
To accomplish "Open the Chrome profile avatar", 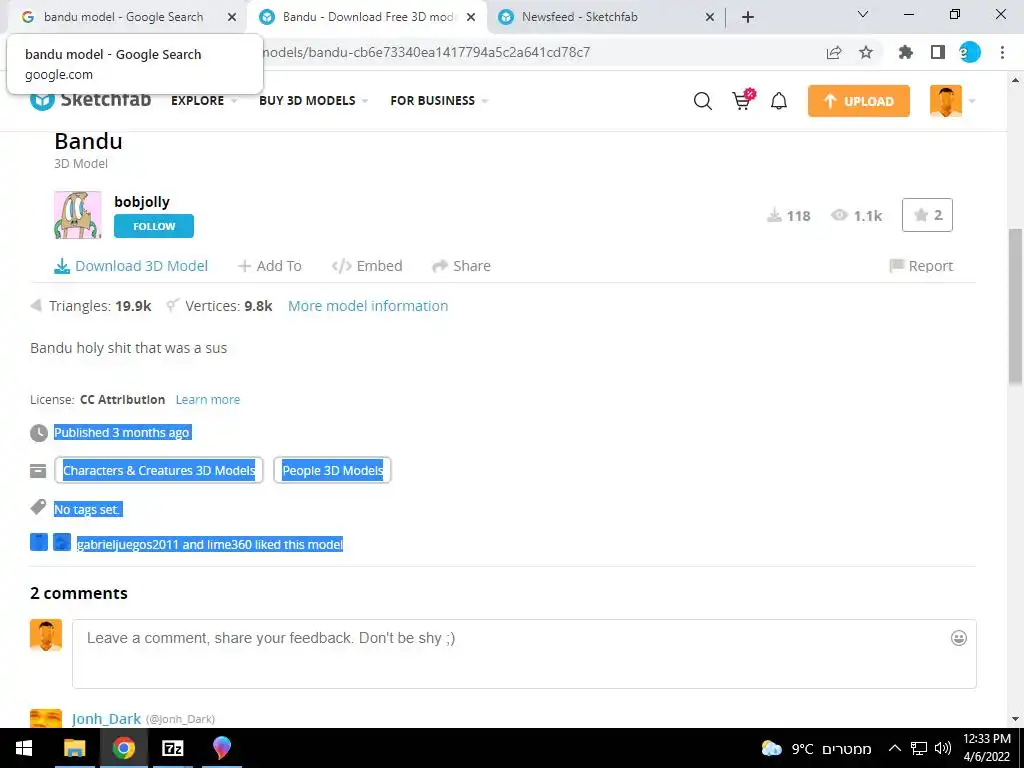I will [970, 52].
